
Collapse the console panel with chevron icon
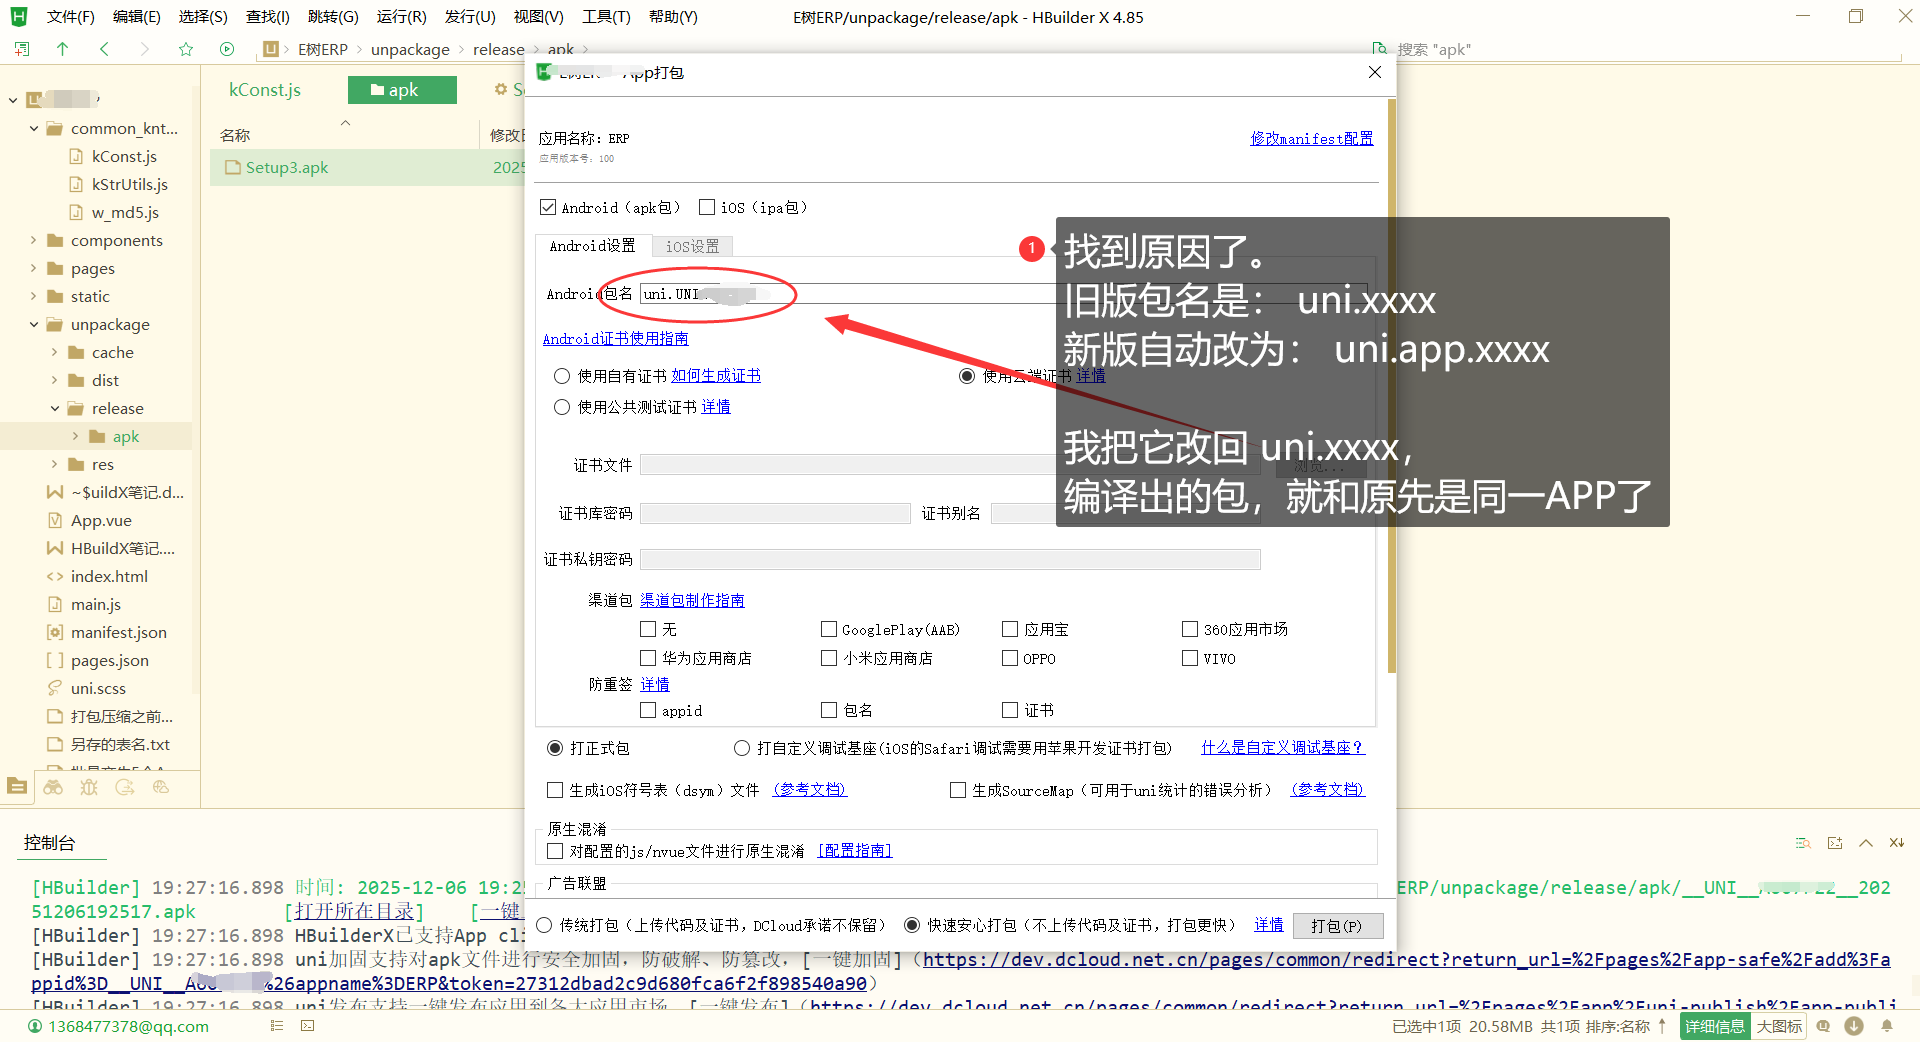coord(1866,843)
